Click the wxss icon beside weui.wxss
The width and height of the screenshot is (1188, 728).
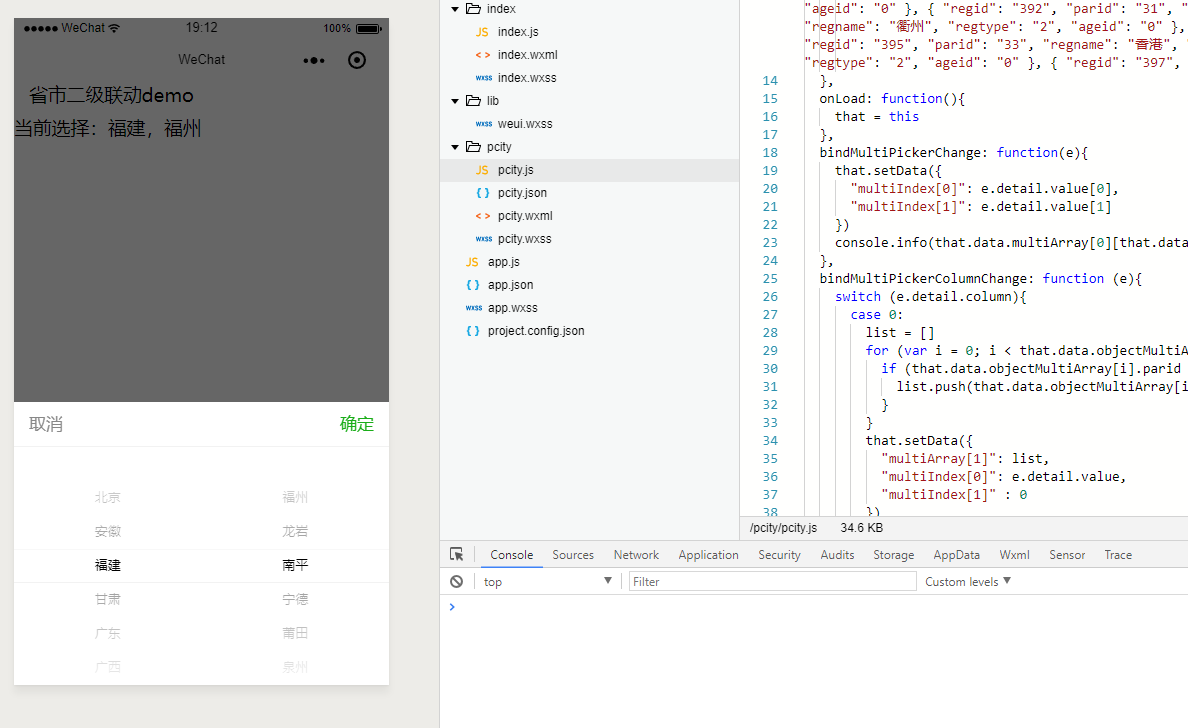pos(483,123)
